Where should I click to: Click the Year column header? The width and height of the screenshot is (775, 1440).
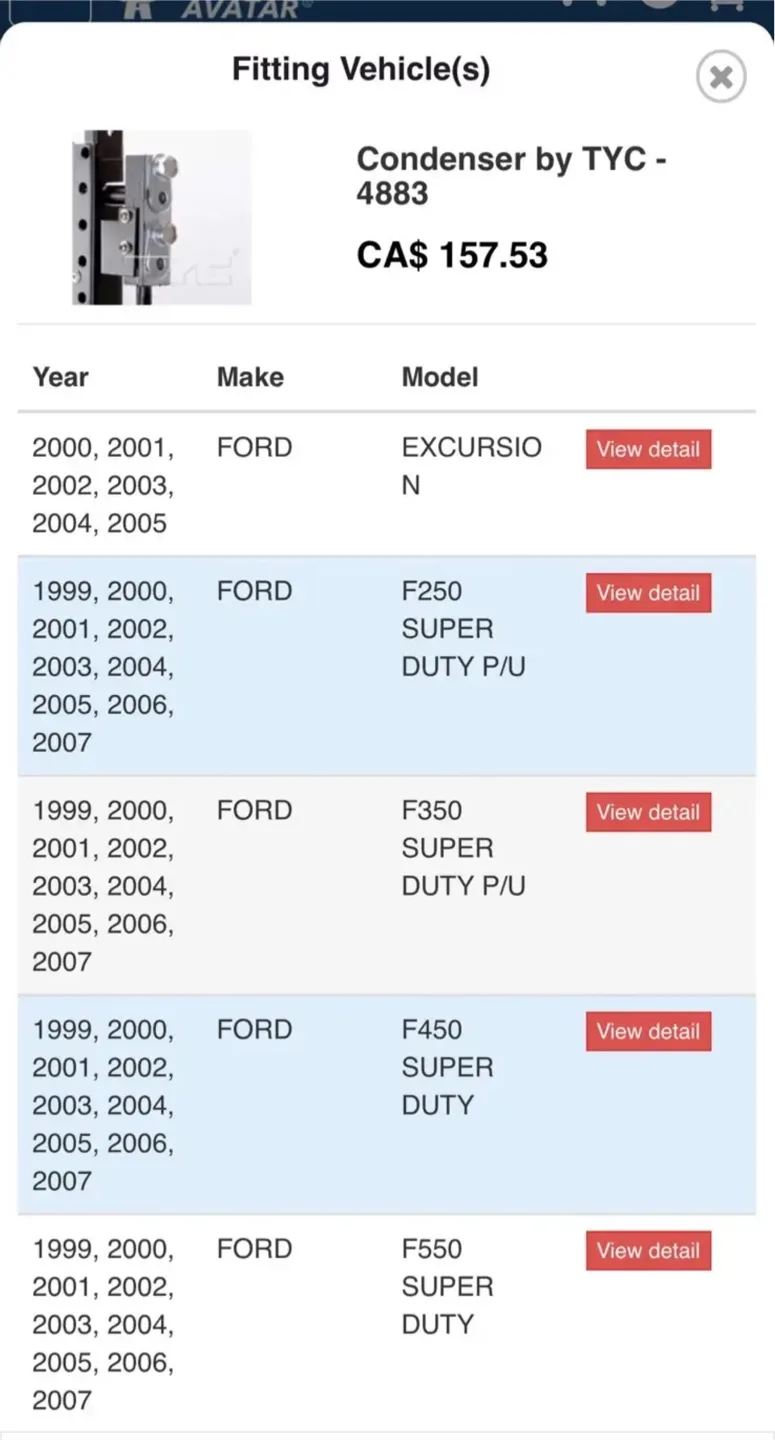(x=61, y=377)
